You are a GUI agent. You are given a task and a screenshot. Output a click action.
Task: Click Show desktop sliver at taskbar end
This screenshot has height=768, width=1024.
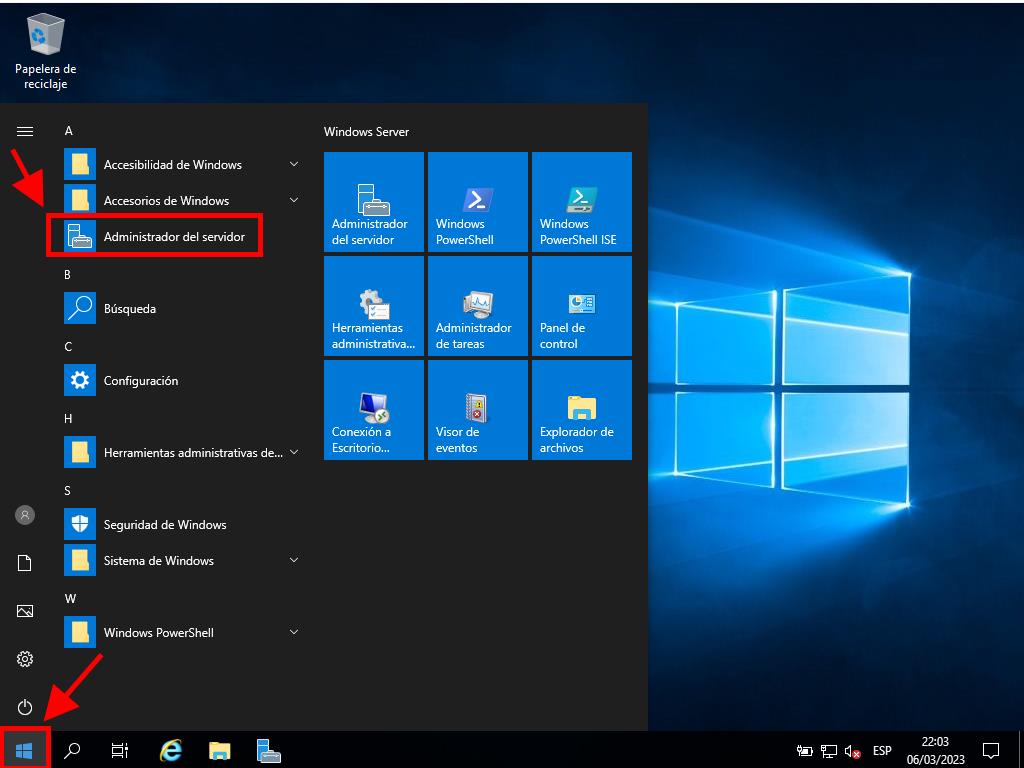[1020, 750]
